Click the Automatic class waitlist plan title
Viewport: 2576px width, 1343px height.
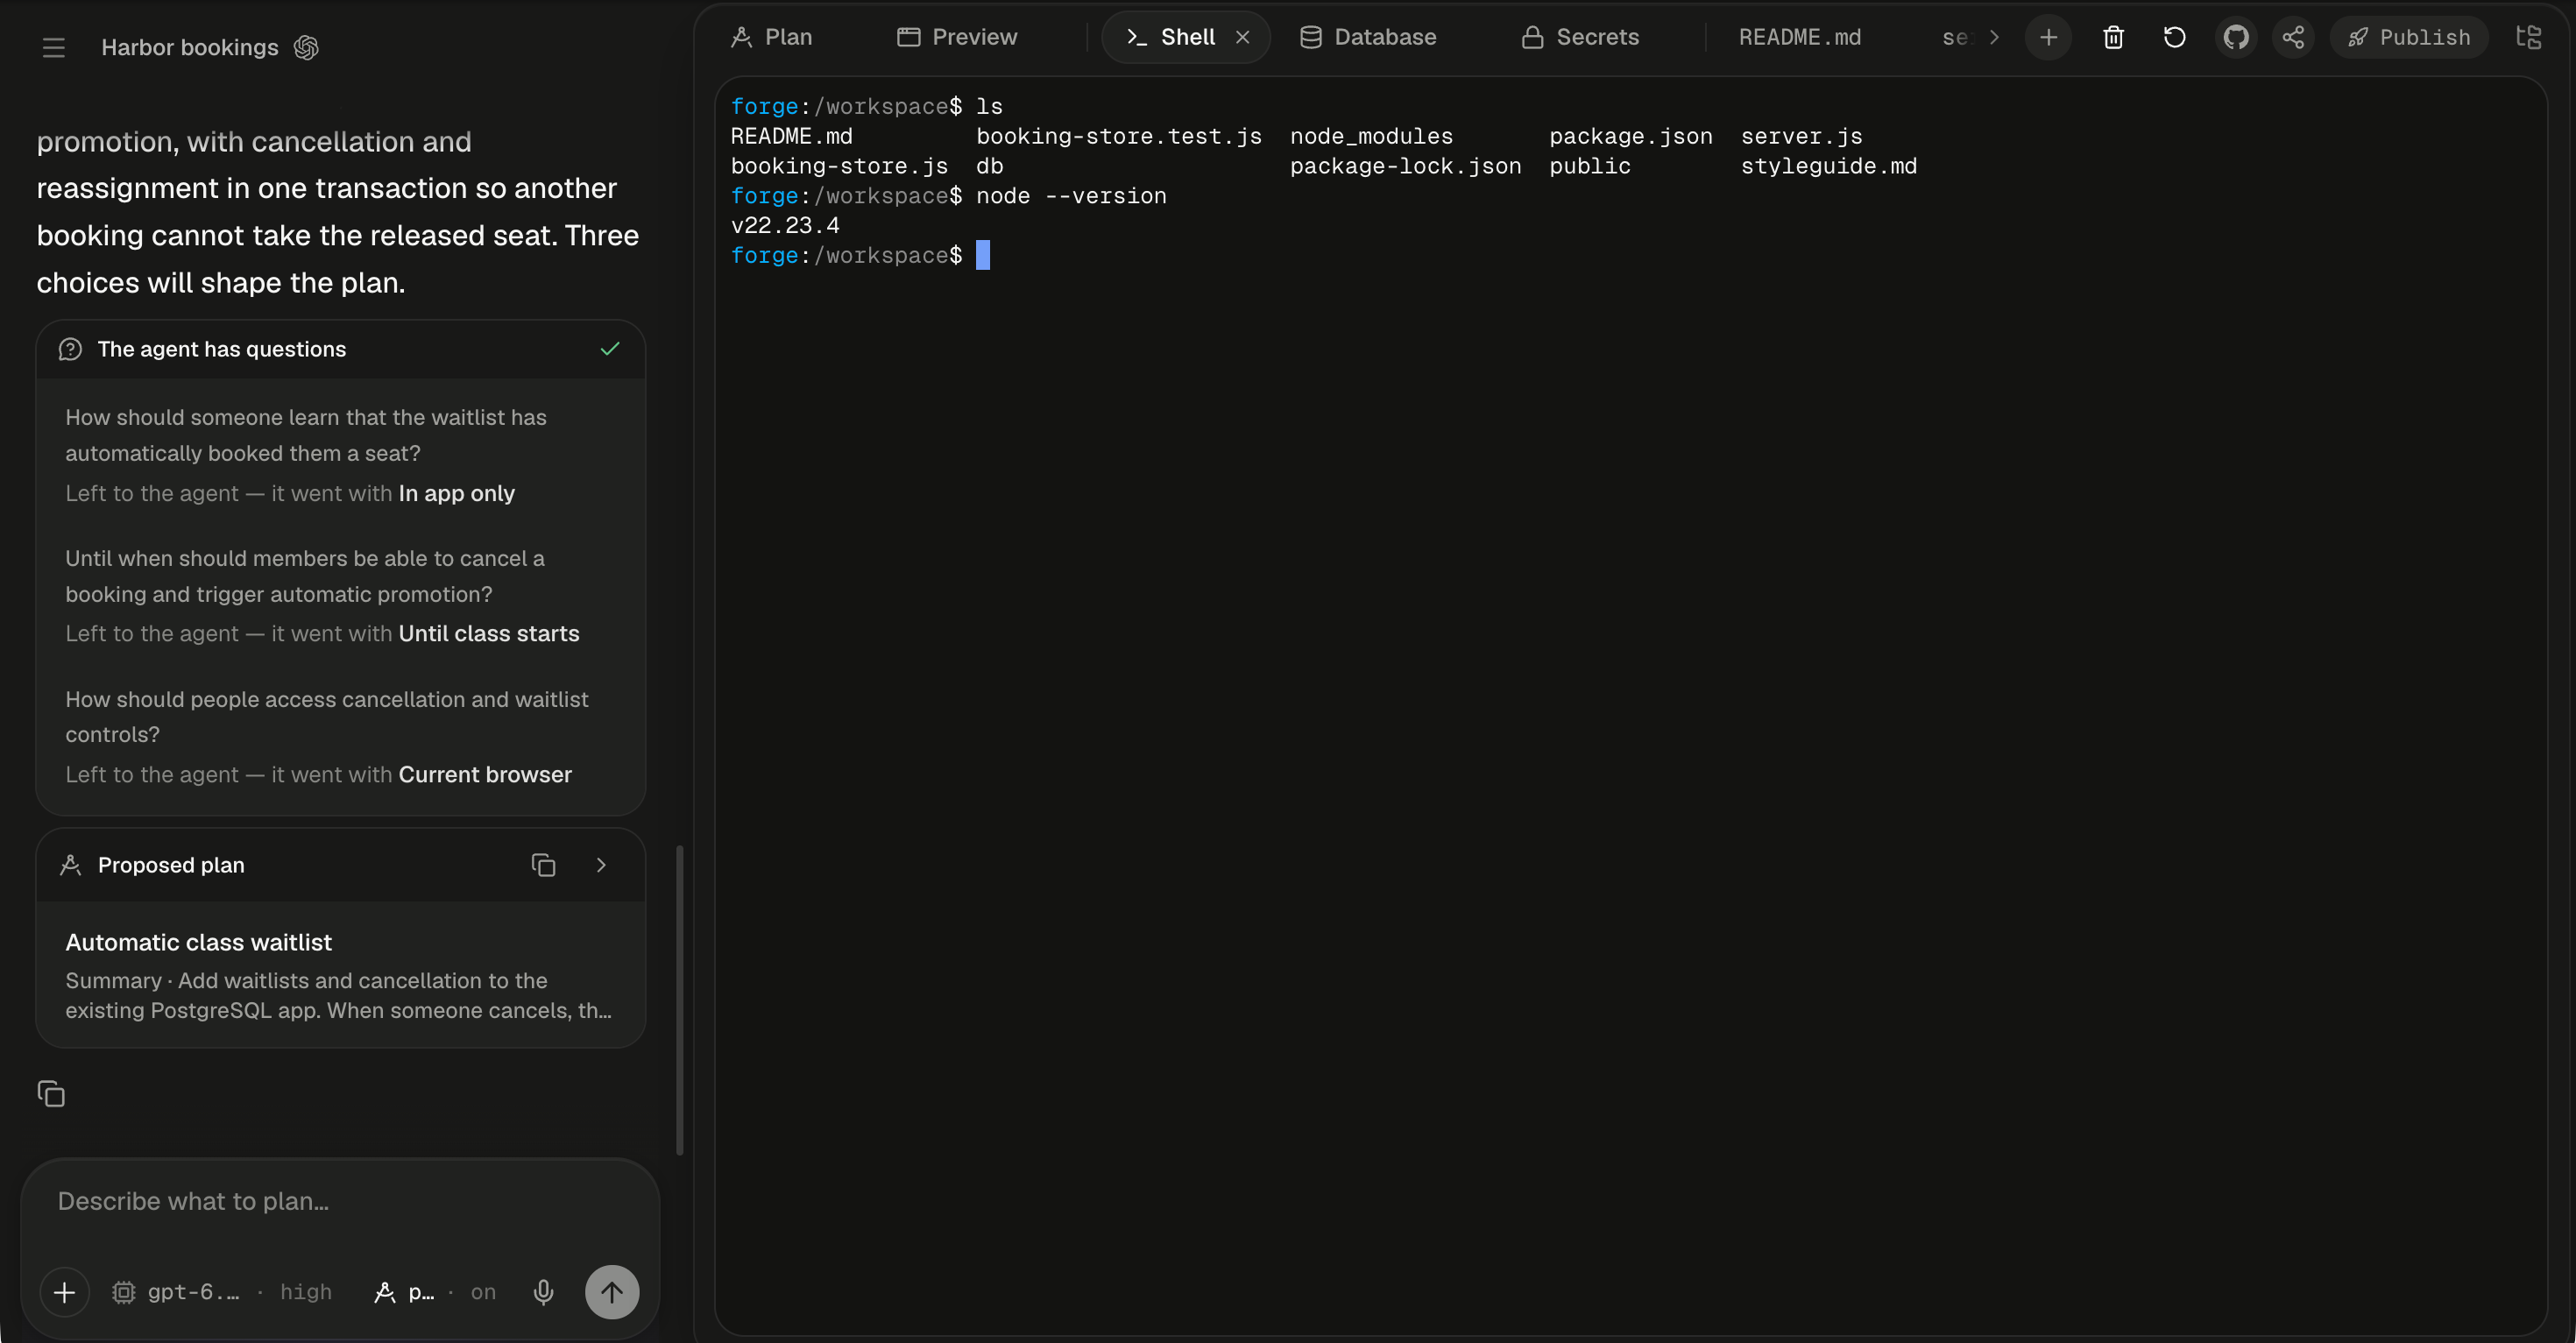198,942
